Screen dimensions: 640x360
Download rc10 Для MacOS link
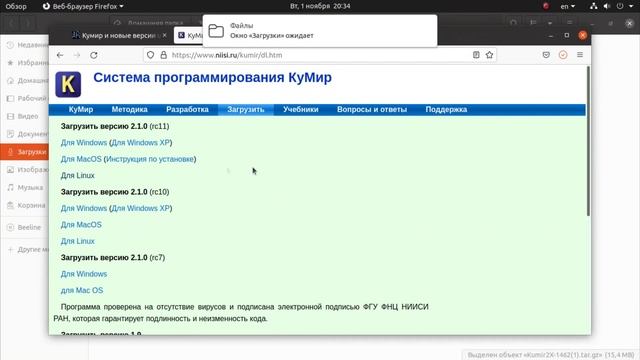(81, 225)
